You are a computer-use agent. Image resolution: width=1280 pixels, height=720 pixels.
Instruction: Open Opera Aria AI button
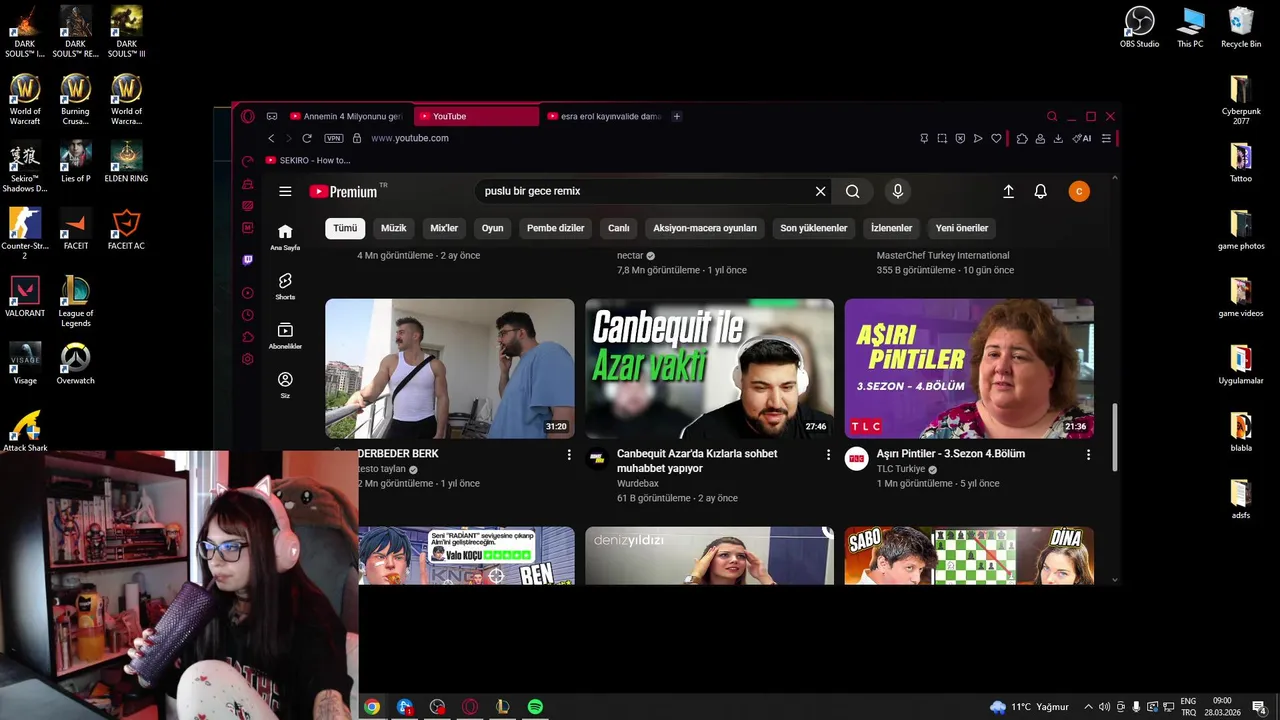tap(1081, 138)
